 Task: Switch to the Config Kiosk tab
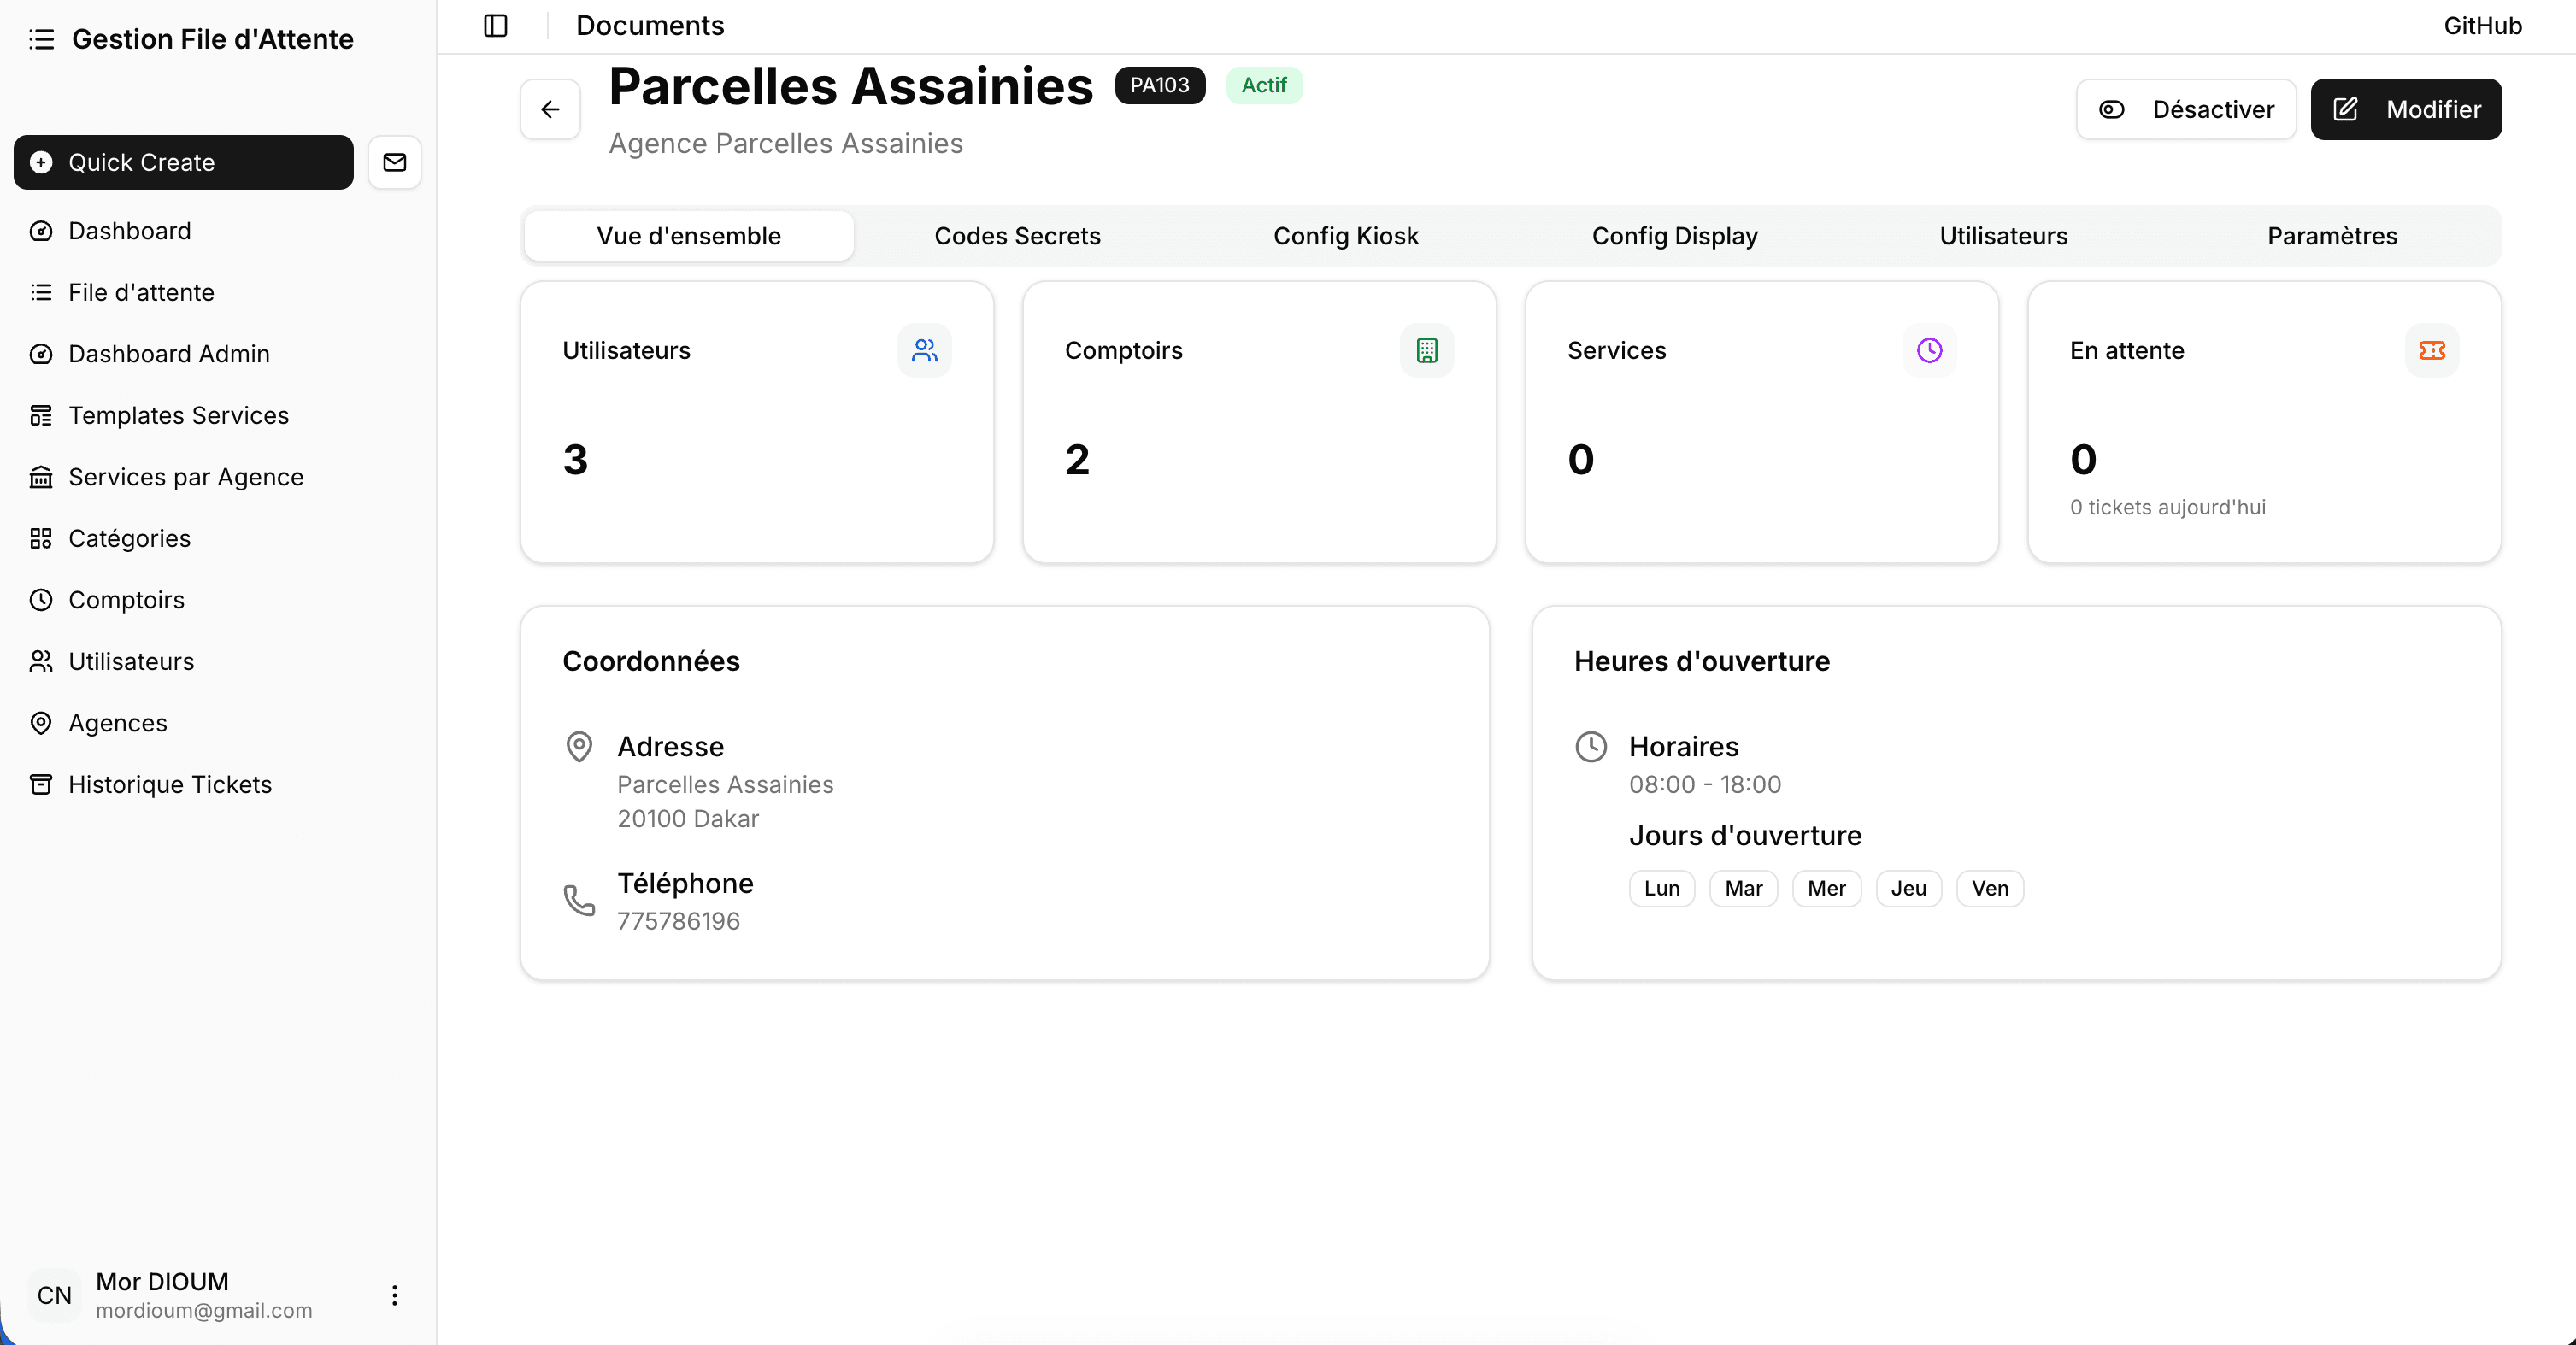1345,236
